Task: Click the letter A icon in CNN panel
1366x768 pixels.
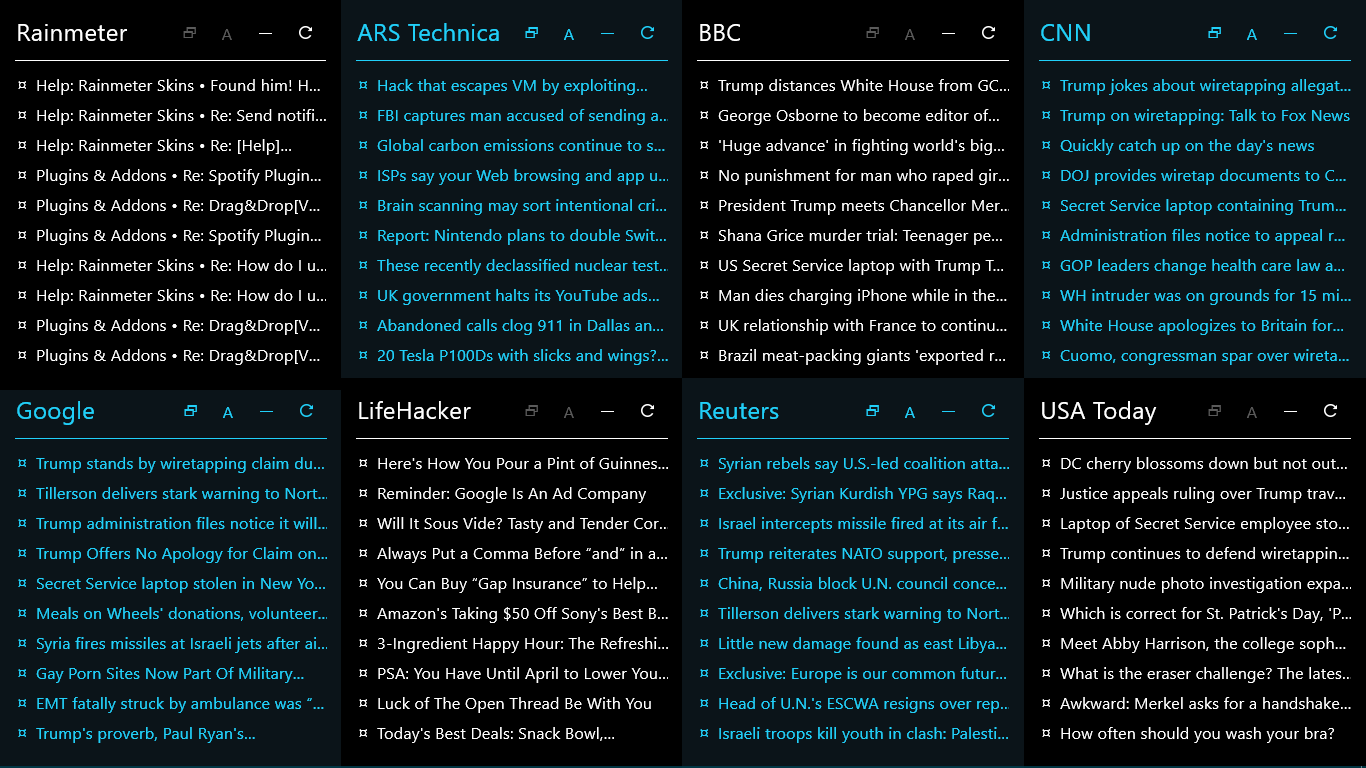Action: coord(1252,35)
